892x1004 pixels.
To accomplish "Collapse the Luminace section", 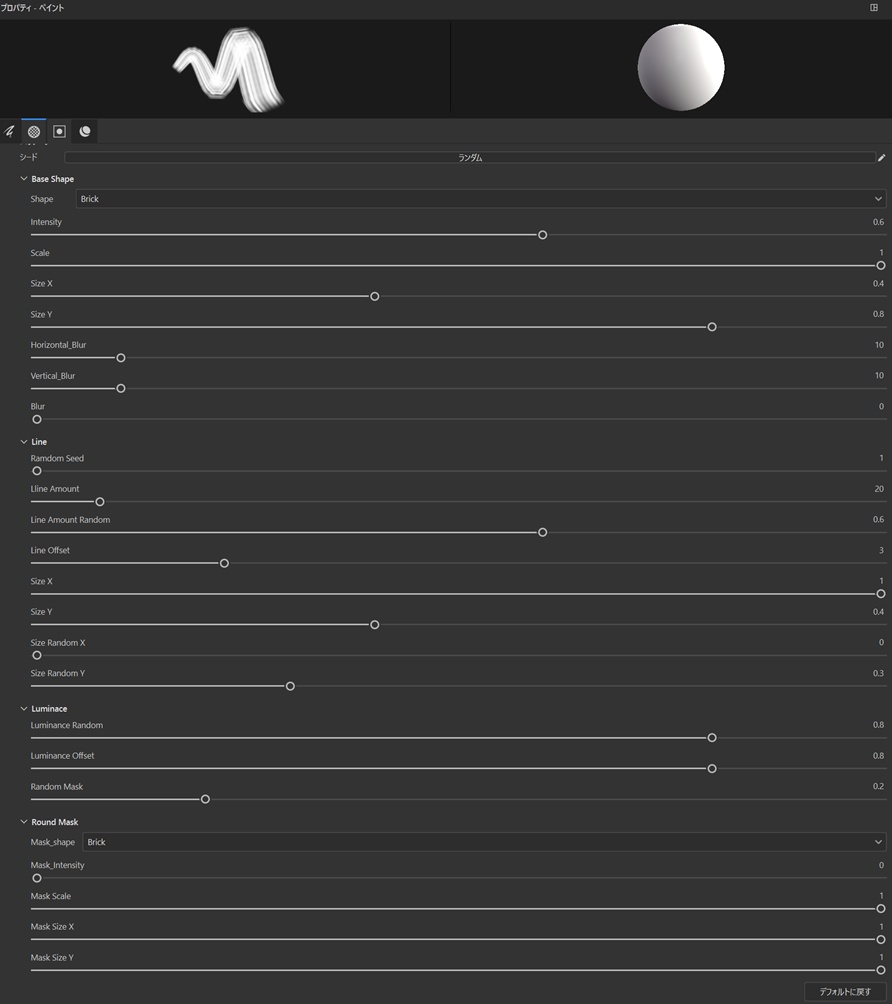I will [23, 708].
